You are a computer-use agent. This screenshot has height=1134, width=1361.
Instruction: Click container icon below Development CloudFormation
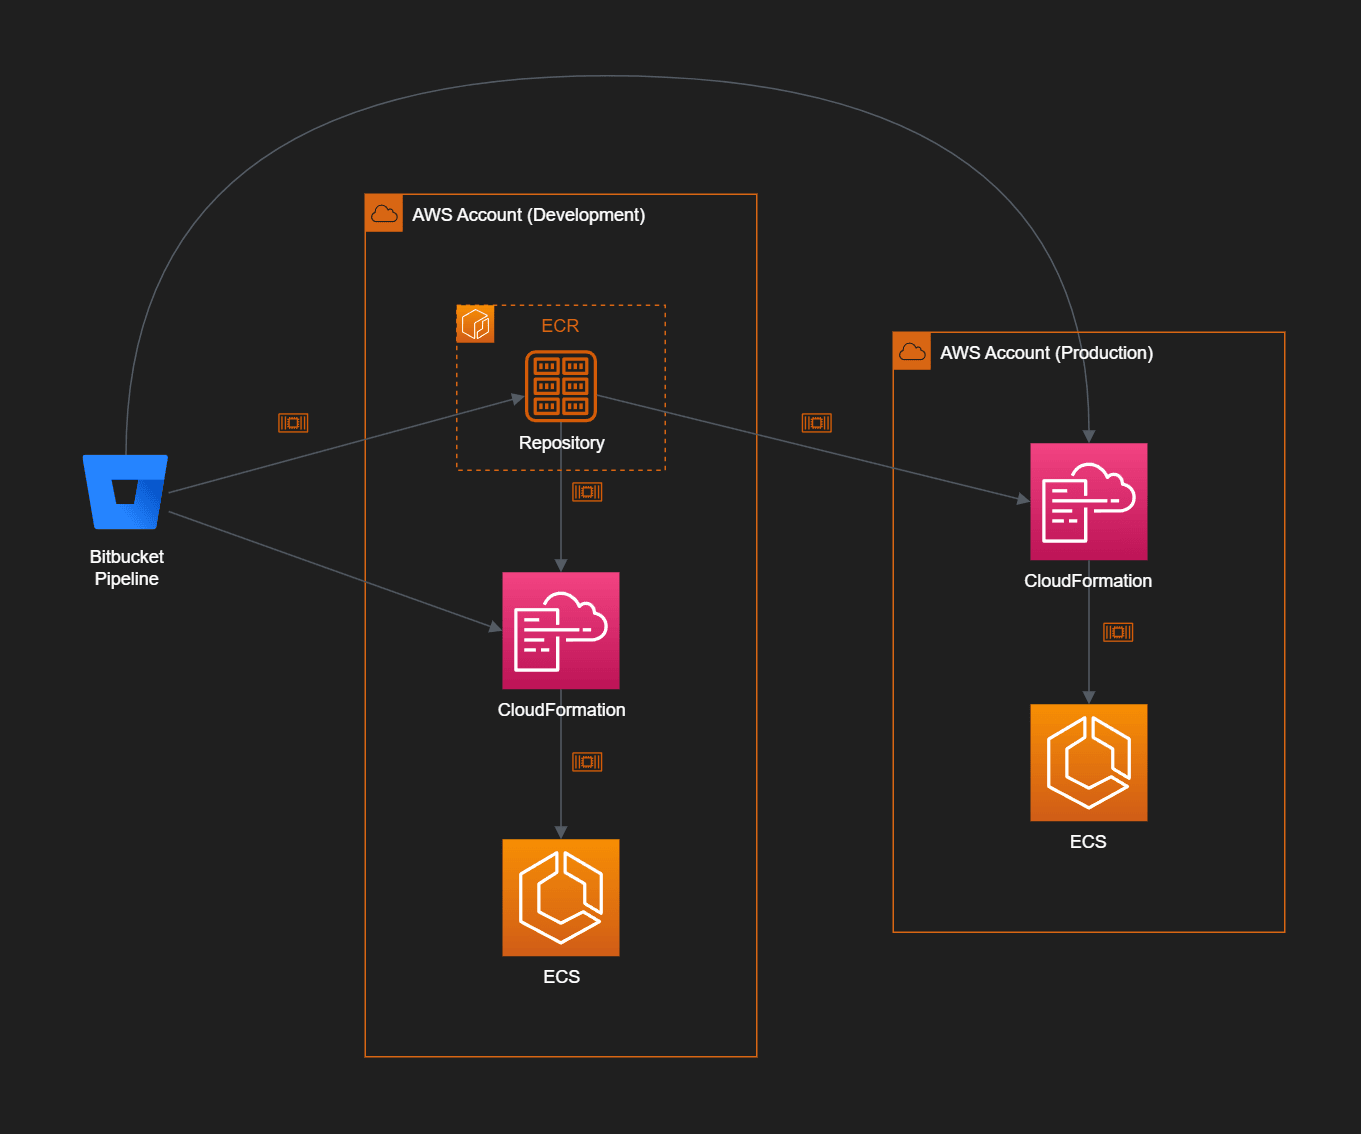[x=587, y=762]
